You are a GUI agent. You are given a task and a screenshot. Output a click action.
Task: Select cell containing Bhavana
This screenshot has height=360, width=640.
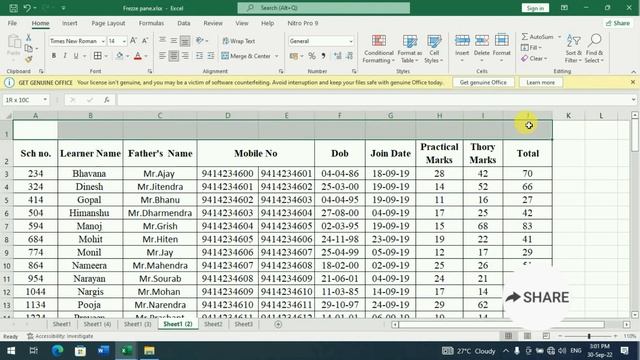[x=90, y=173]
